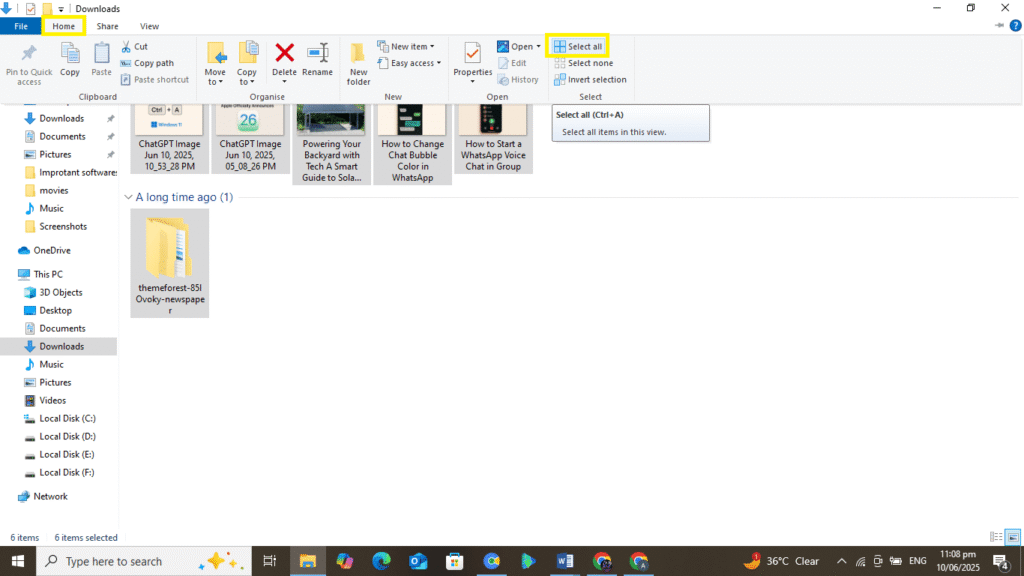This screenshot has width=1024, height=576.
Task: Collapse the 'A long time ago' group
Action: pos(128,197)
